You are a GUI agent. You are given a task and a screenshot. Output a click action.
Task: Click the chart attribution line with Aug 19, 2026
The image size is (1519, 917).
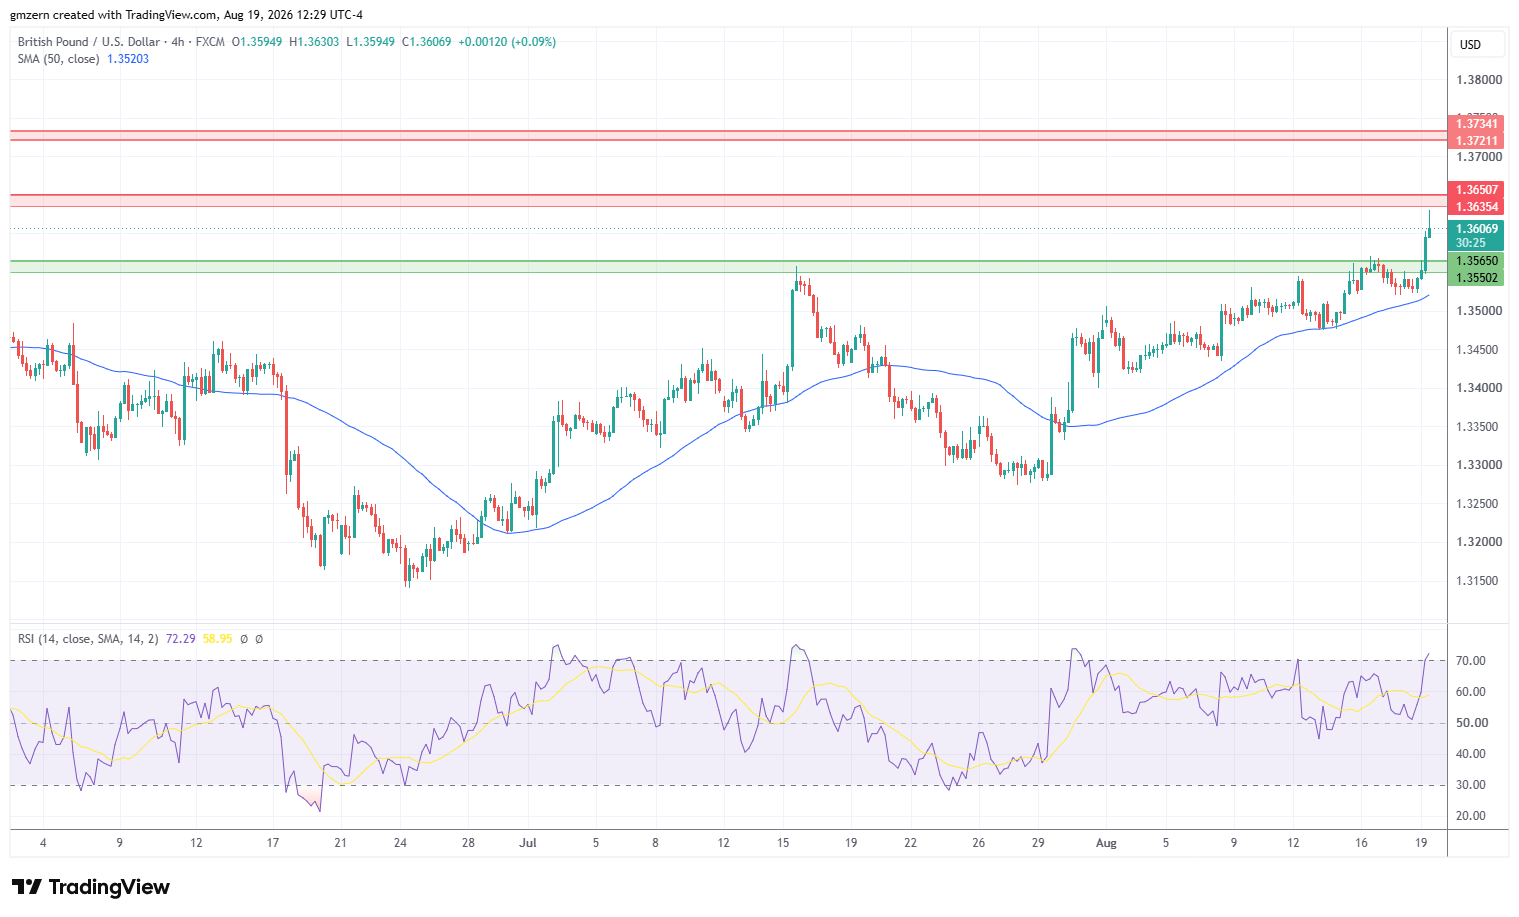click(x=187, y=15)
